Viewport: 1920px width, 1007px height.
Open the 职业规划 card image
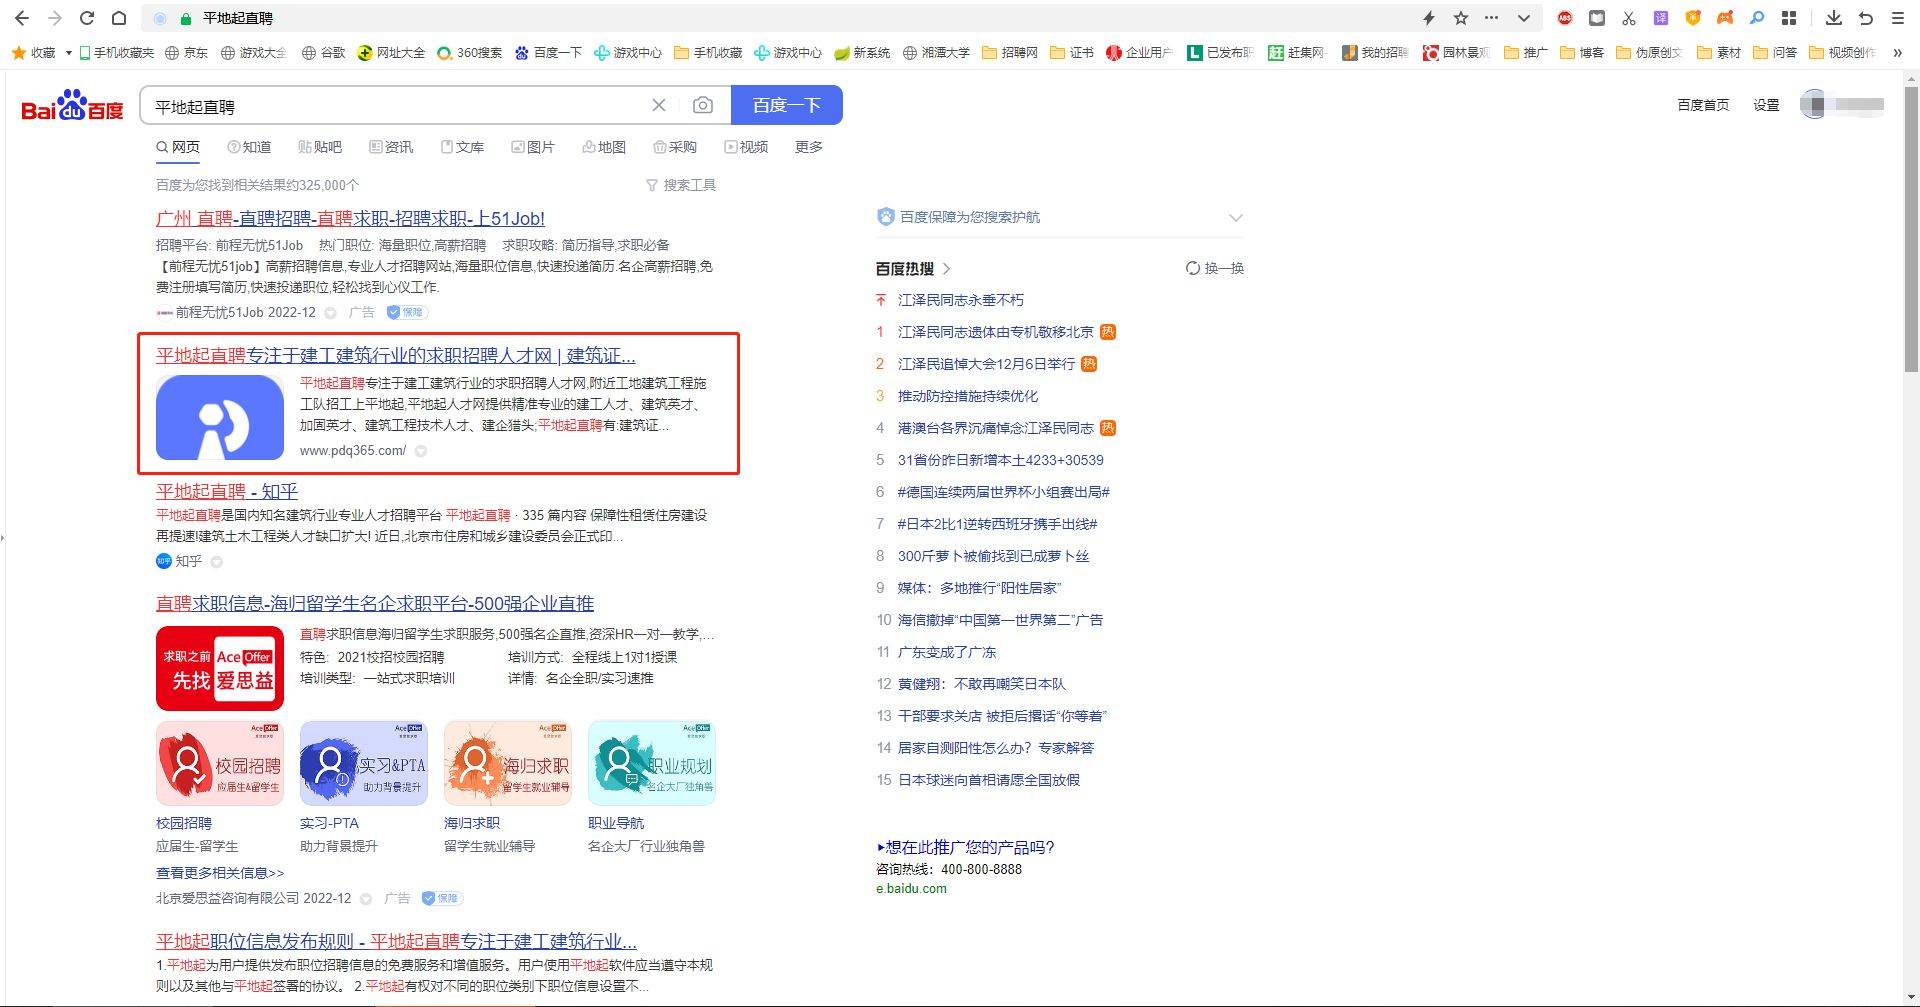tap(652, 763)
